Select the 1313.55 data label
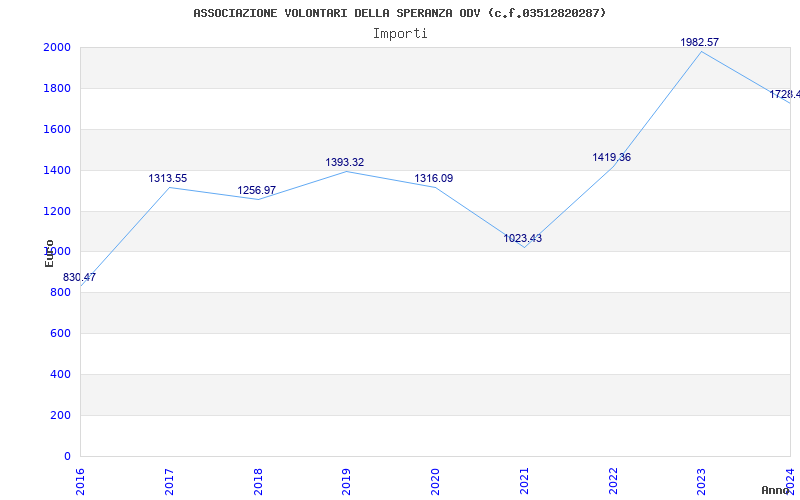This screenshot has width=800, height=500. coord(168,179)
